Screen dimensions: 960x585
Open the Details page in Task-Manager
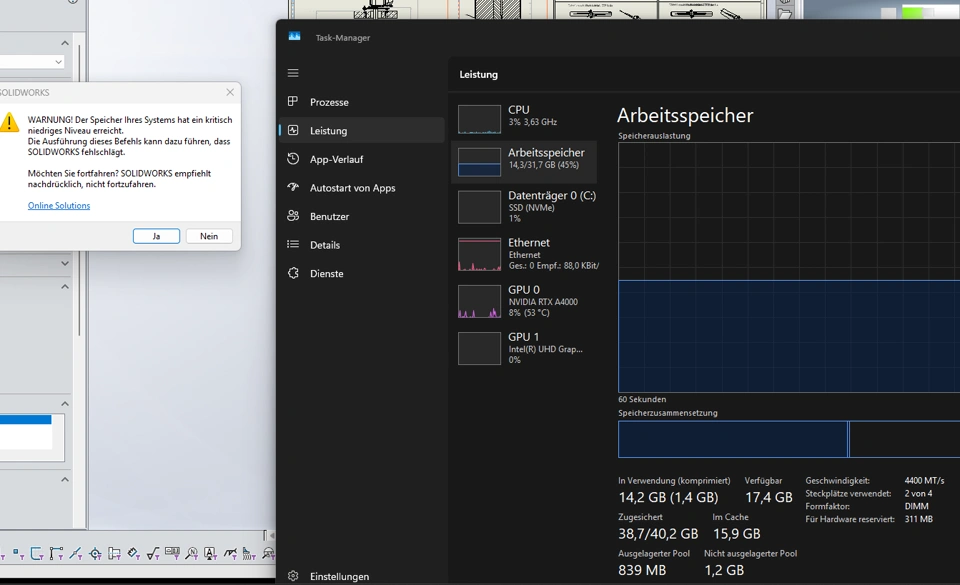tap(361, 245)
